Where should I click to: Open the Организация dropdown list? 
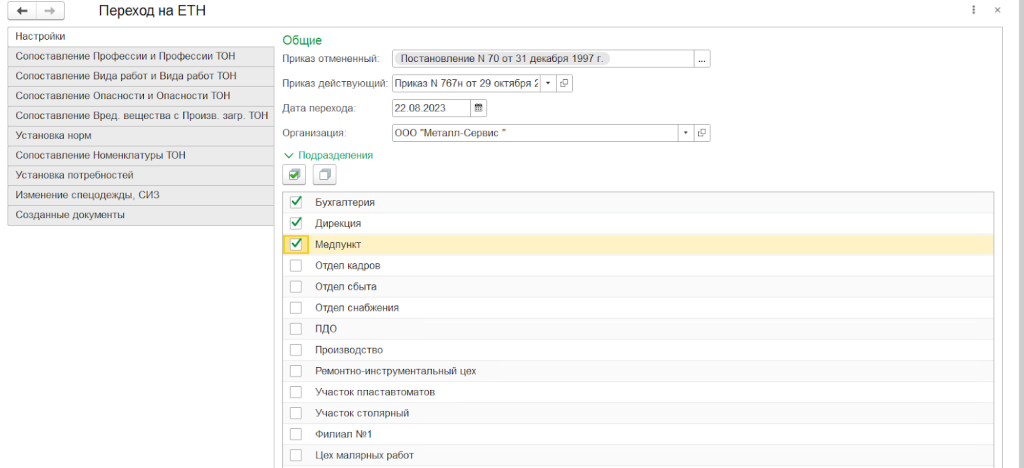[686, 133]
